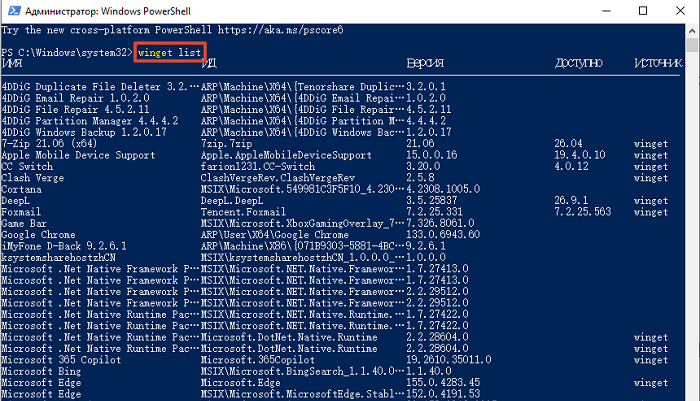Click the Microsoft Bing entry name
The width and height of the screenshot is (700, 401).
tap(42, 371)
